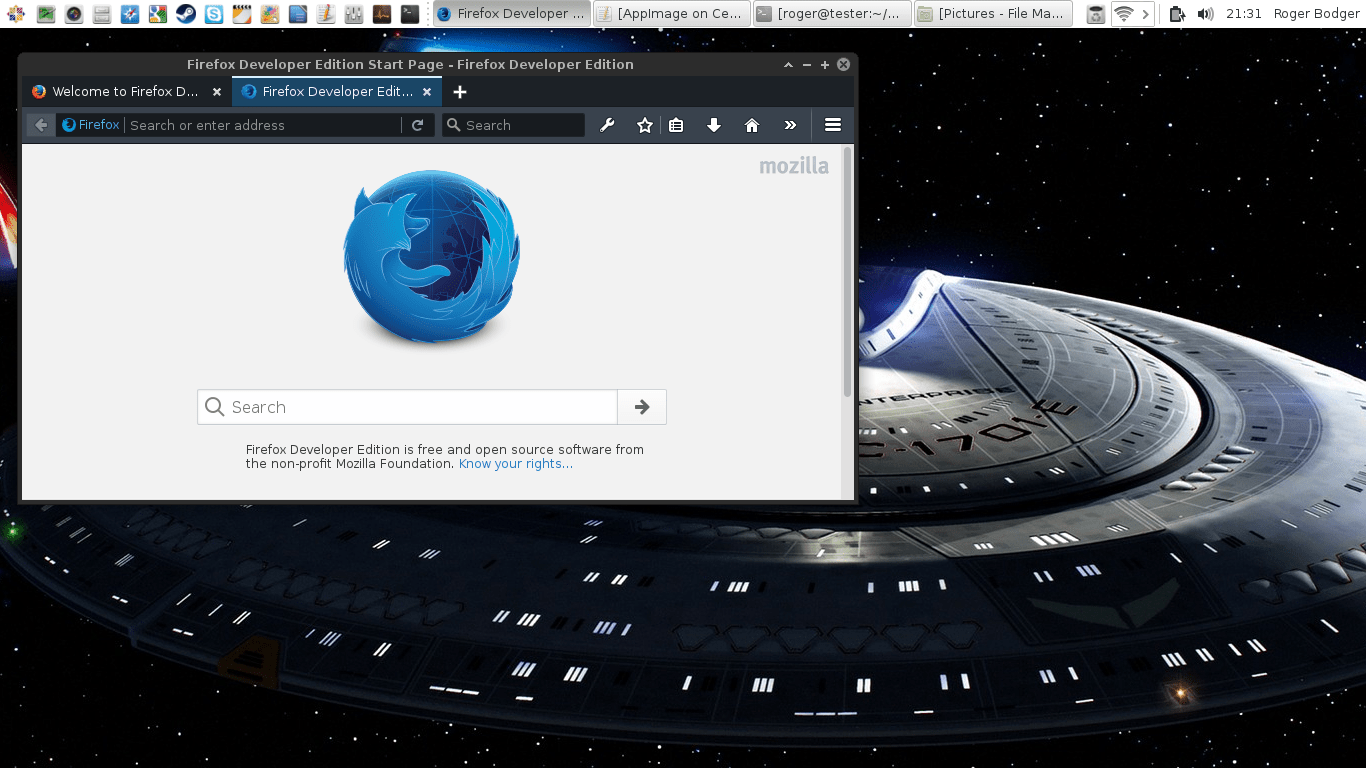Viewport: 1366px width, 768px height.
Task: Launch the blue document writer icon
Action: (297, 14)
